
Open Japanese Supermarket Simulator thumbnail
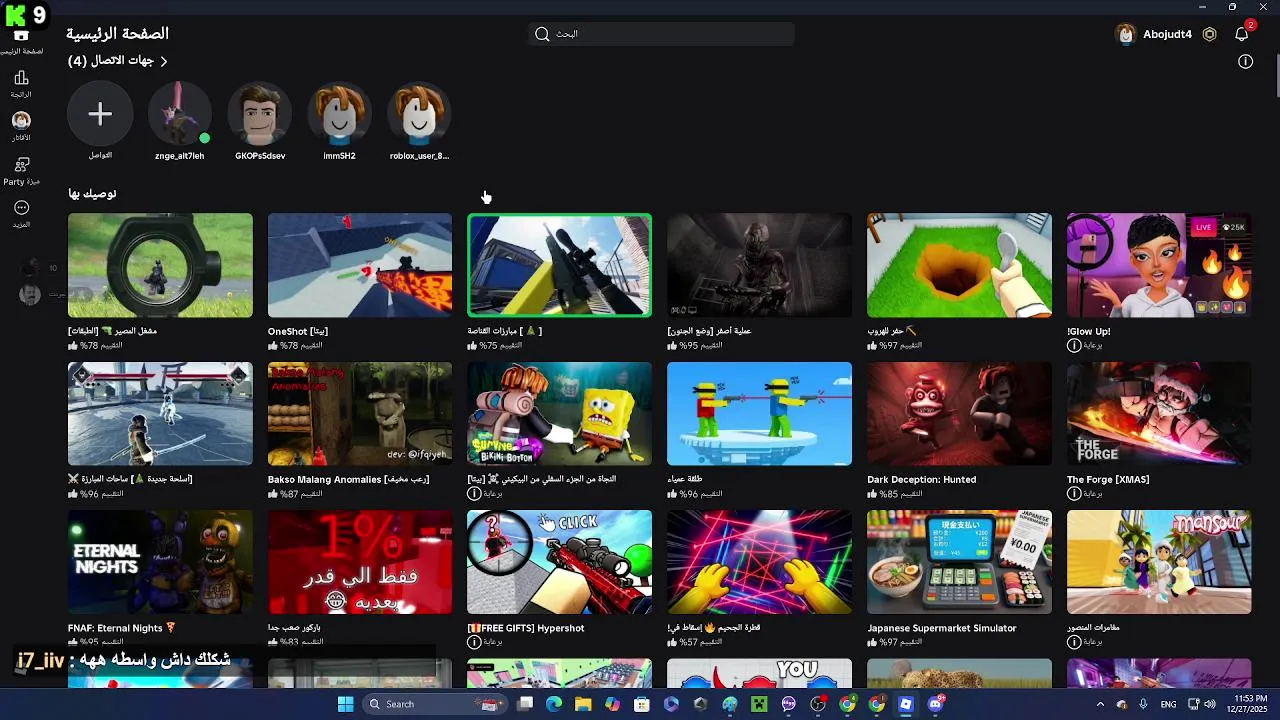[x=959, y=562]
